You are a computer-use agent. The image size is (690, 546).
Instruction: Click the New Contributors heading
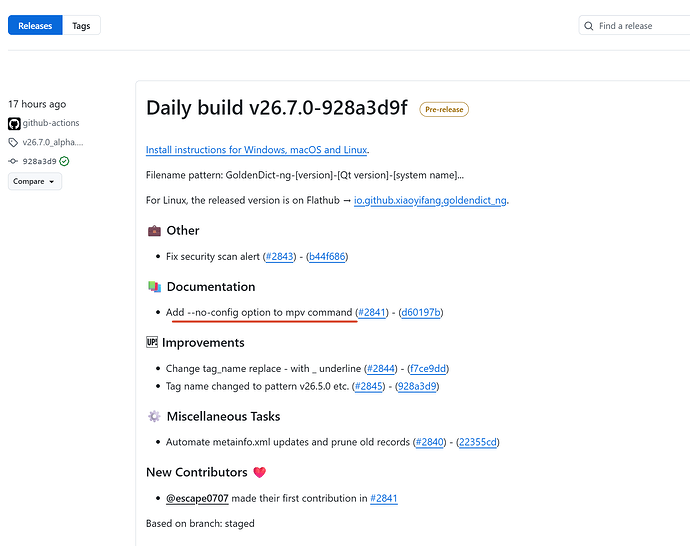[x=197, y=473]
